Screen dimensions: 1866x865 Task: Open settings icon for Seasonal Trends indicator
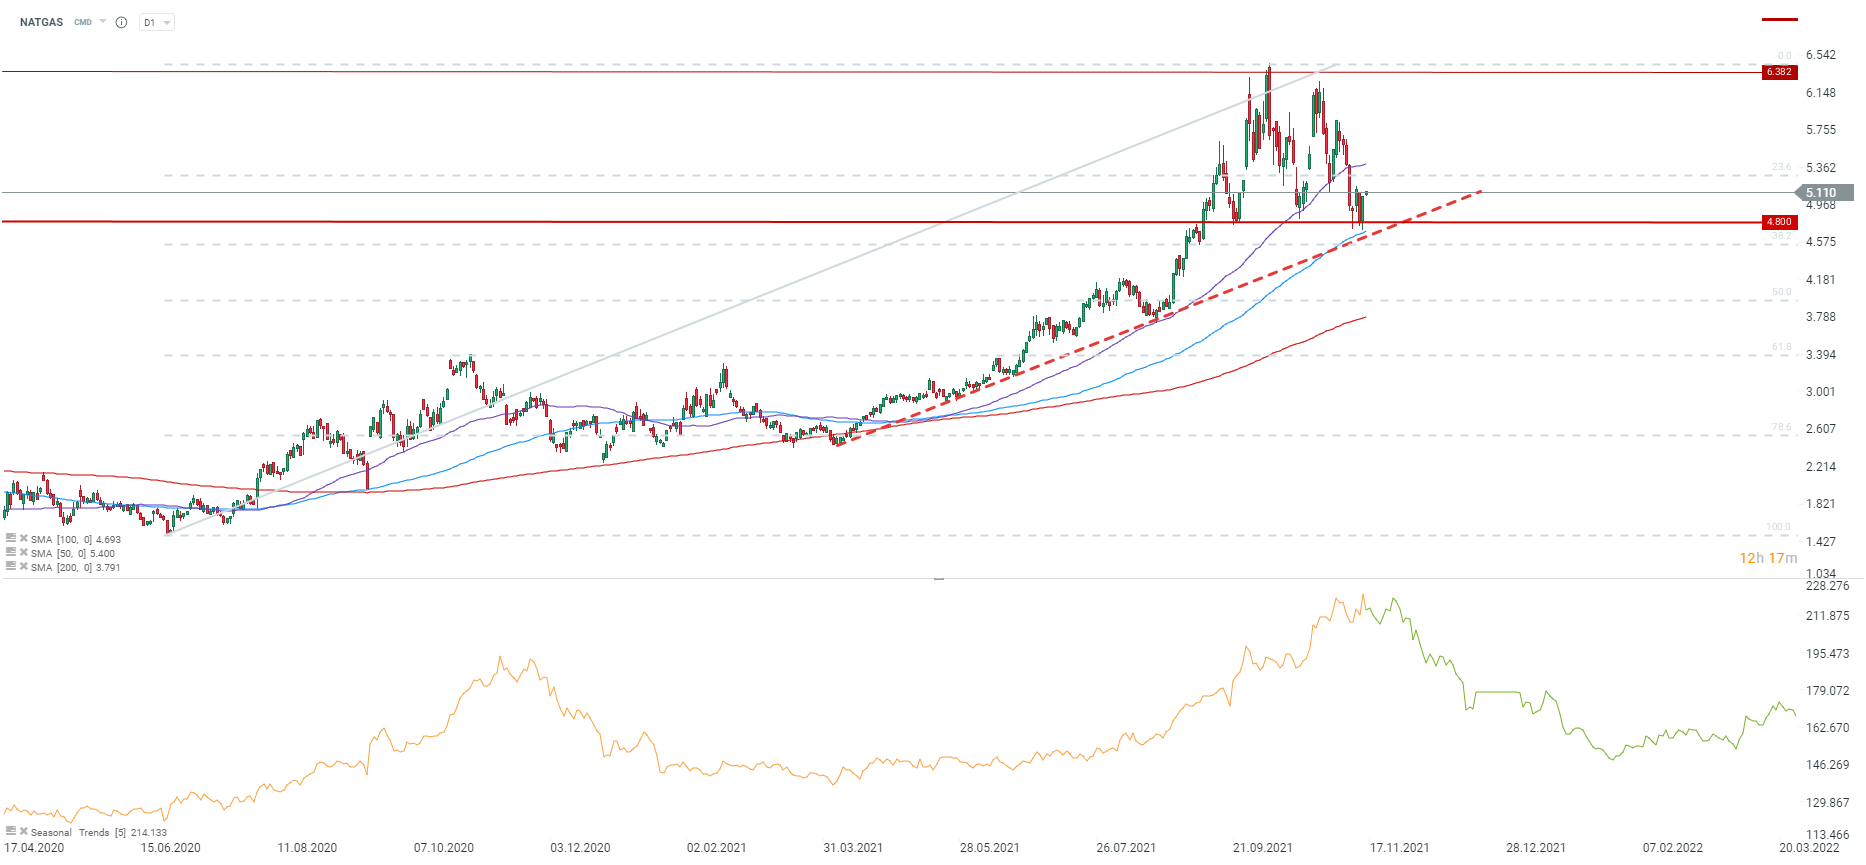point(10,831)
